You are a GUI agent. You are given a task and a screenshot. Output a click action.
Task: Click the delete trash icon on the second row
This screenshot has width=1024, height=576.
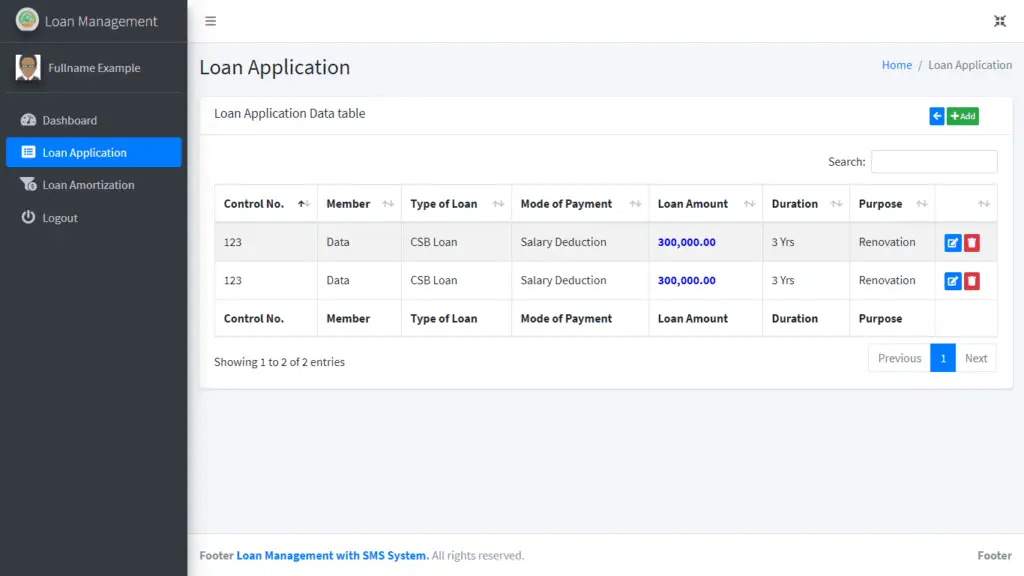coord(969,280)
